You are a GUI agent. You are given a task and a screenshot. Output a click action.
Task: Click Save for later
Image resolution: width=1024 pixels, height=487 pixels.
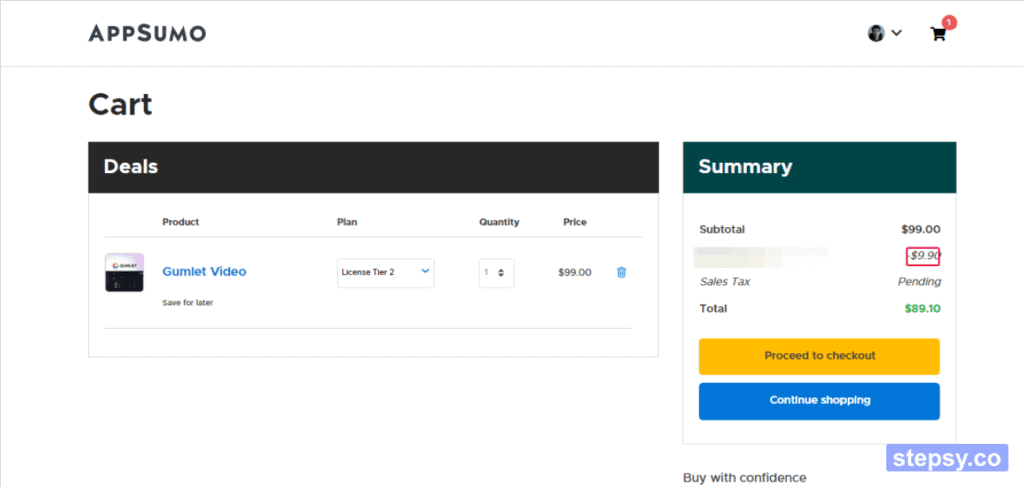coord(187,303)
